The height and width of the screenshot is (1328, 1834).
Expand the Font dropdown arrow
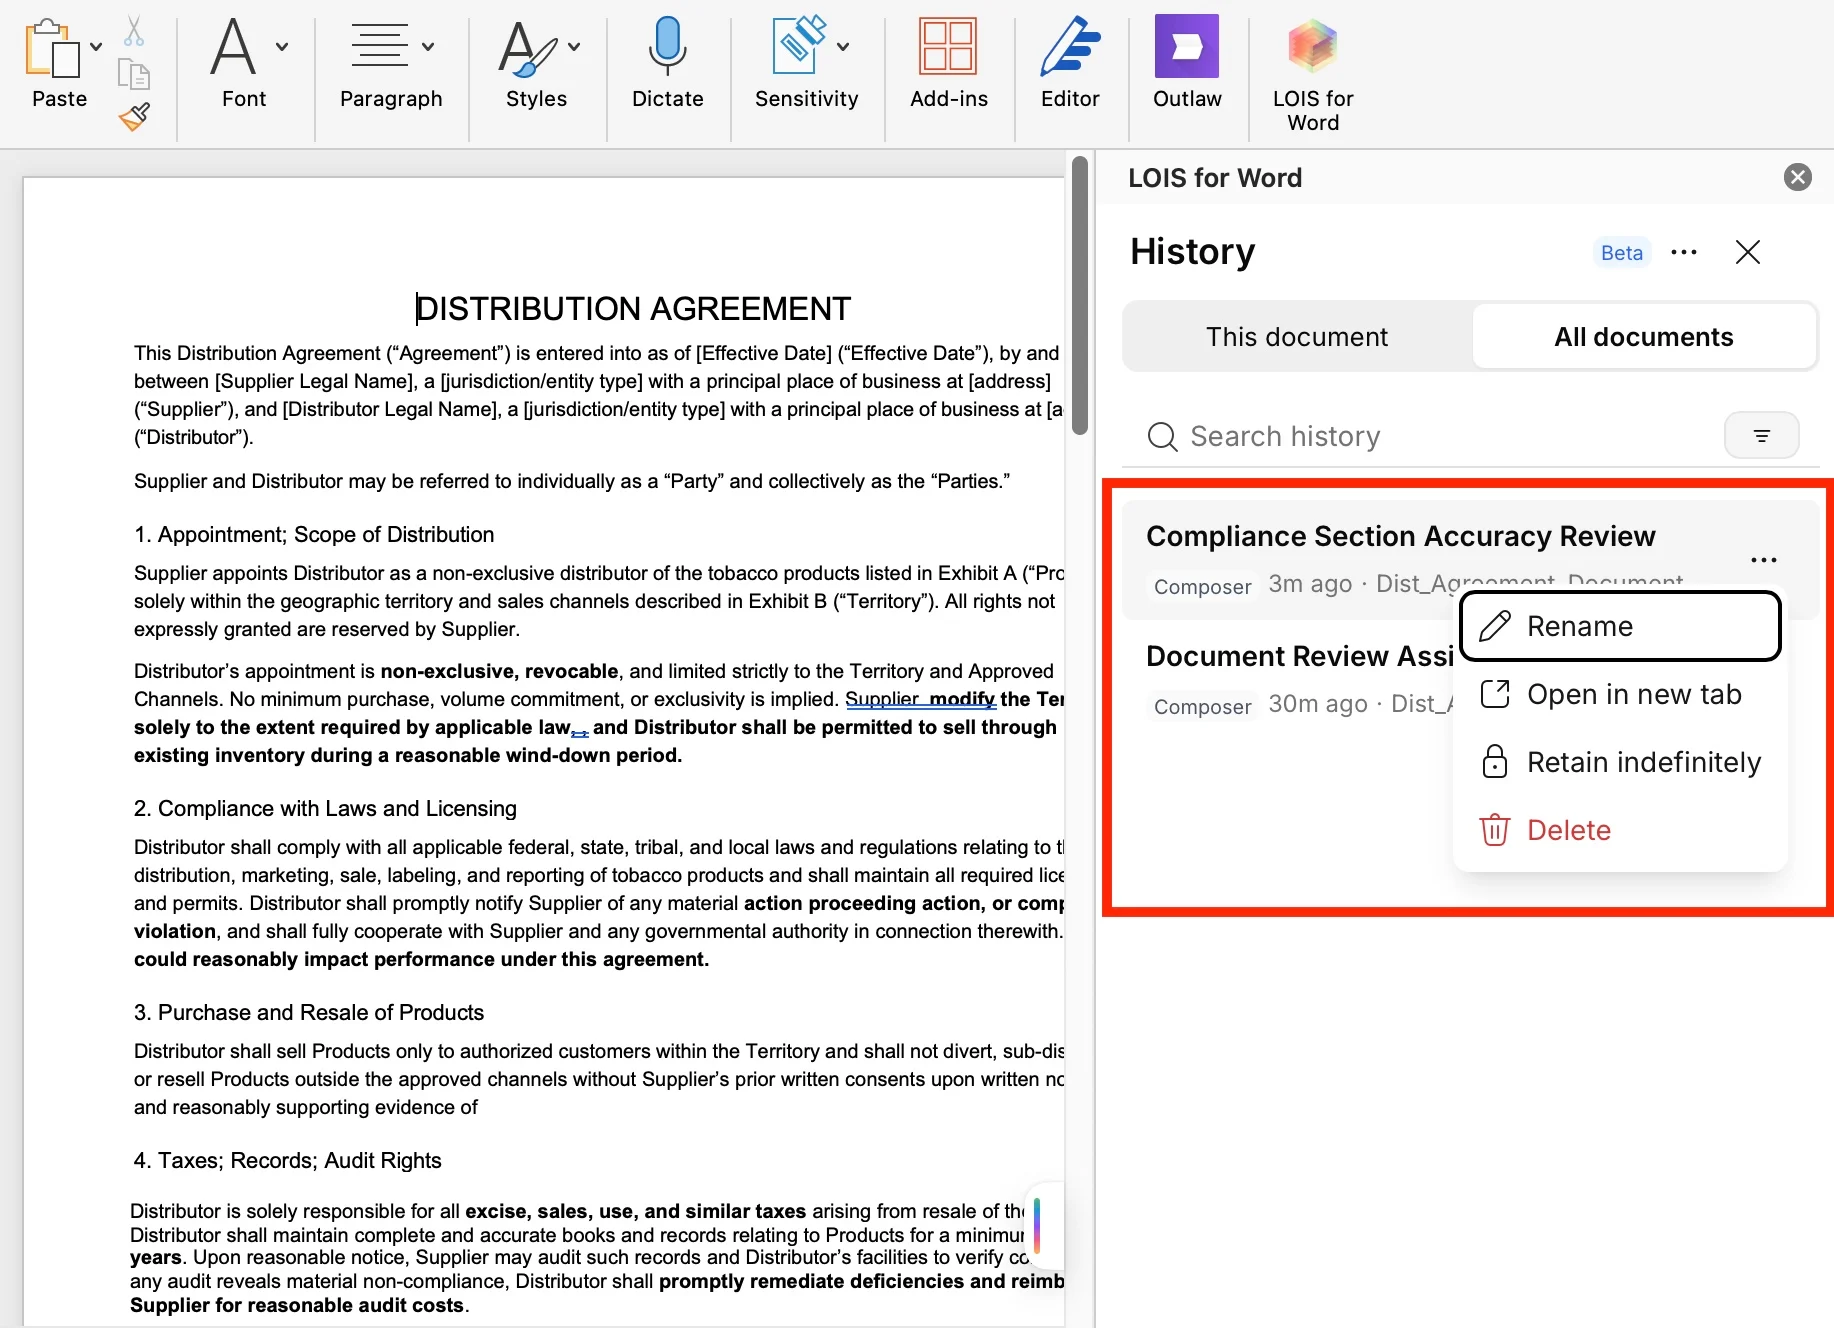282,46
